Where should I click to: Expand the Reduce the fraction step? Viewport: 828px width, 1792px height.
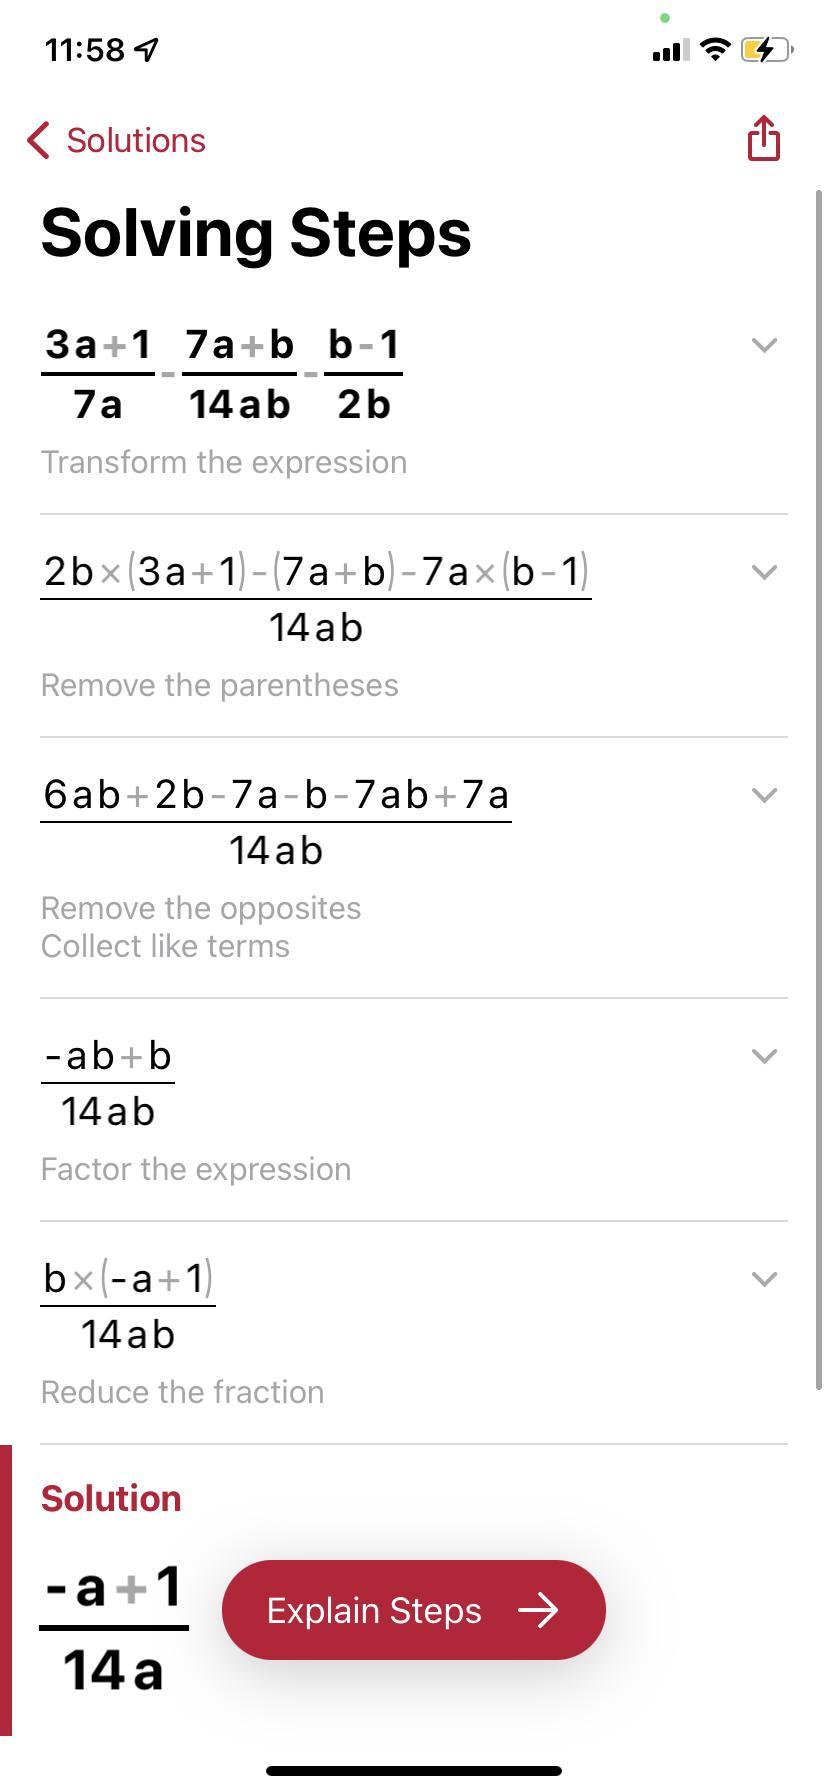click(x=764, y=1279)
